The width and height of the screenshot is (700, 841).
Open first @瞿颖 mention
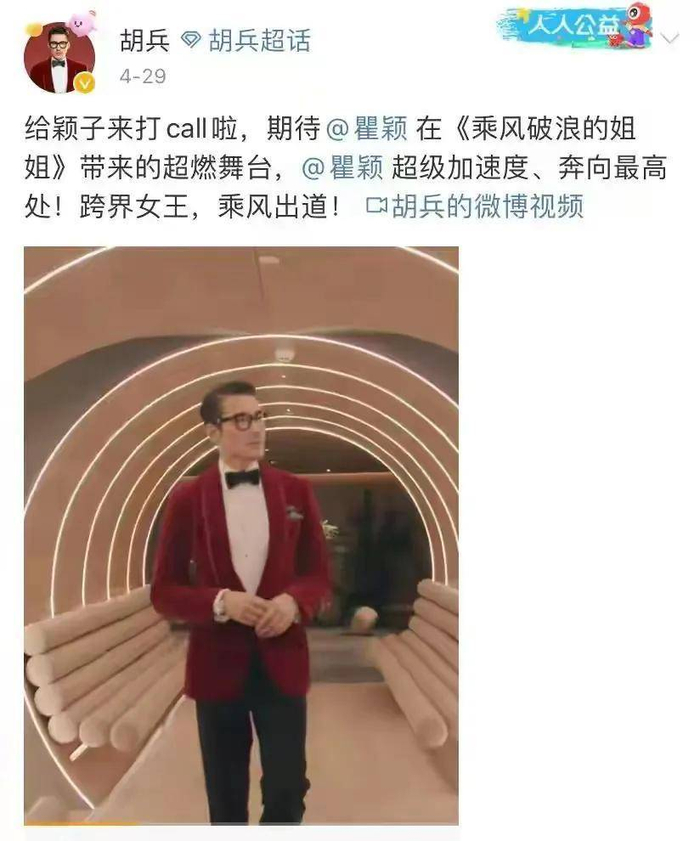tap(367, 129)
